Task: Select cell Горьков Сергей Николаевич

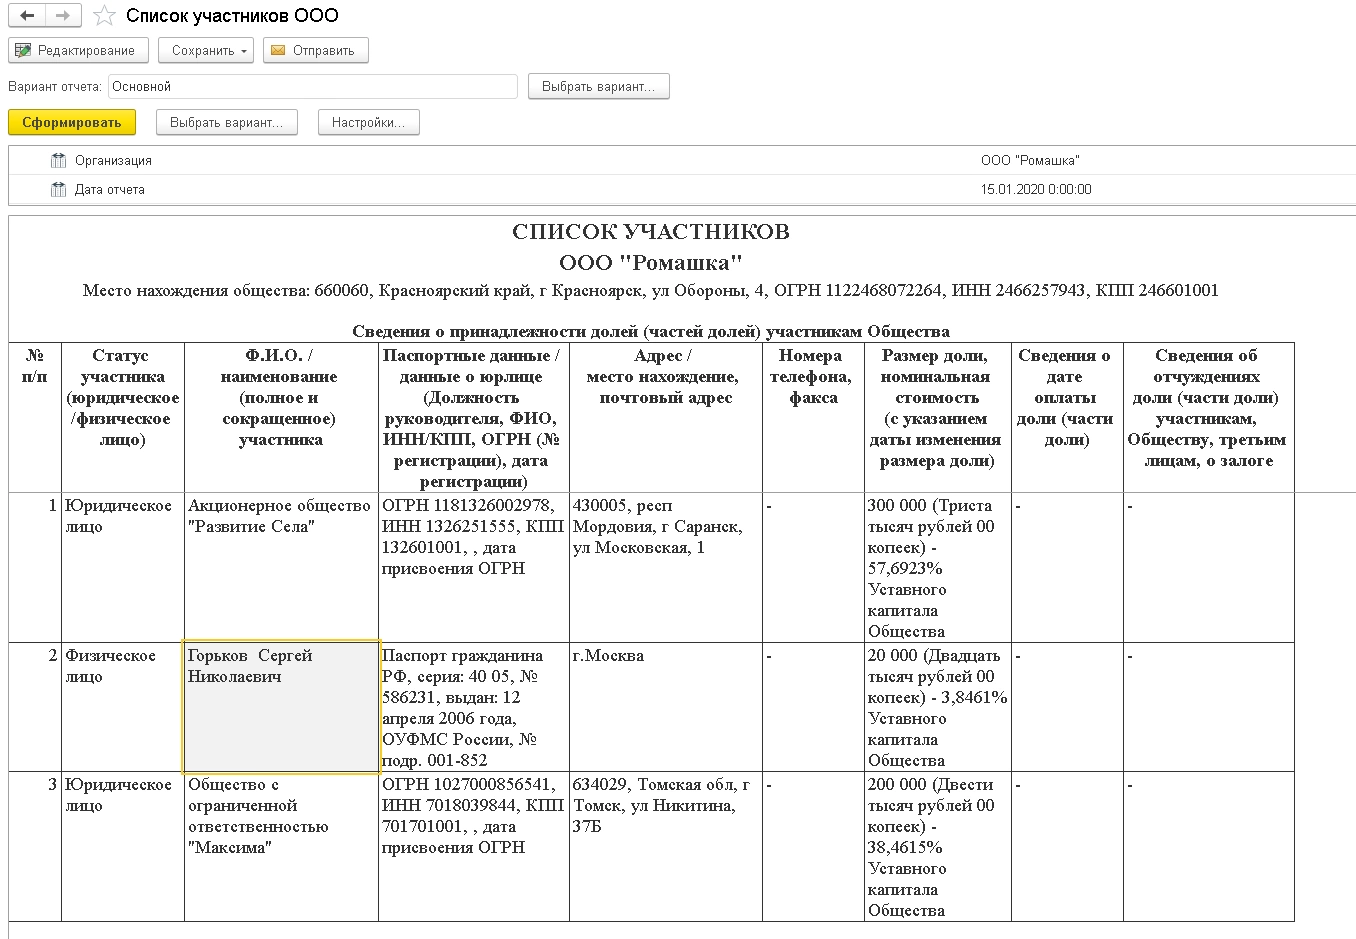Action: (x=281, y=706)
